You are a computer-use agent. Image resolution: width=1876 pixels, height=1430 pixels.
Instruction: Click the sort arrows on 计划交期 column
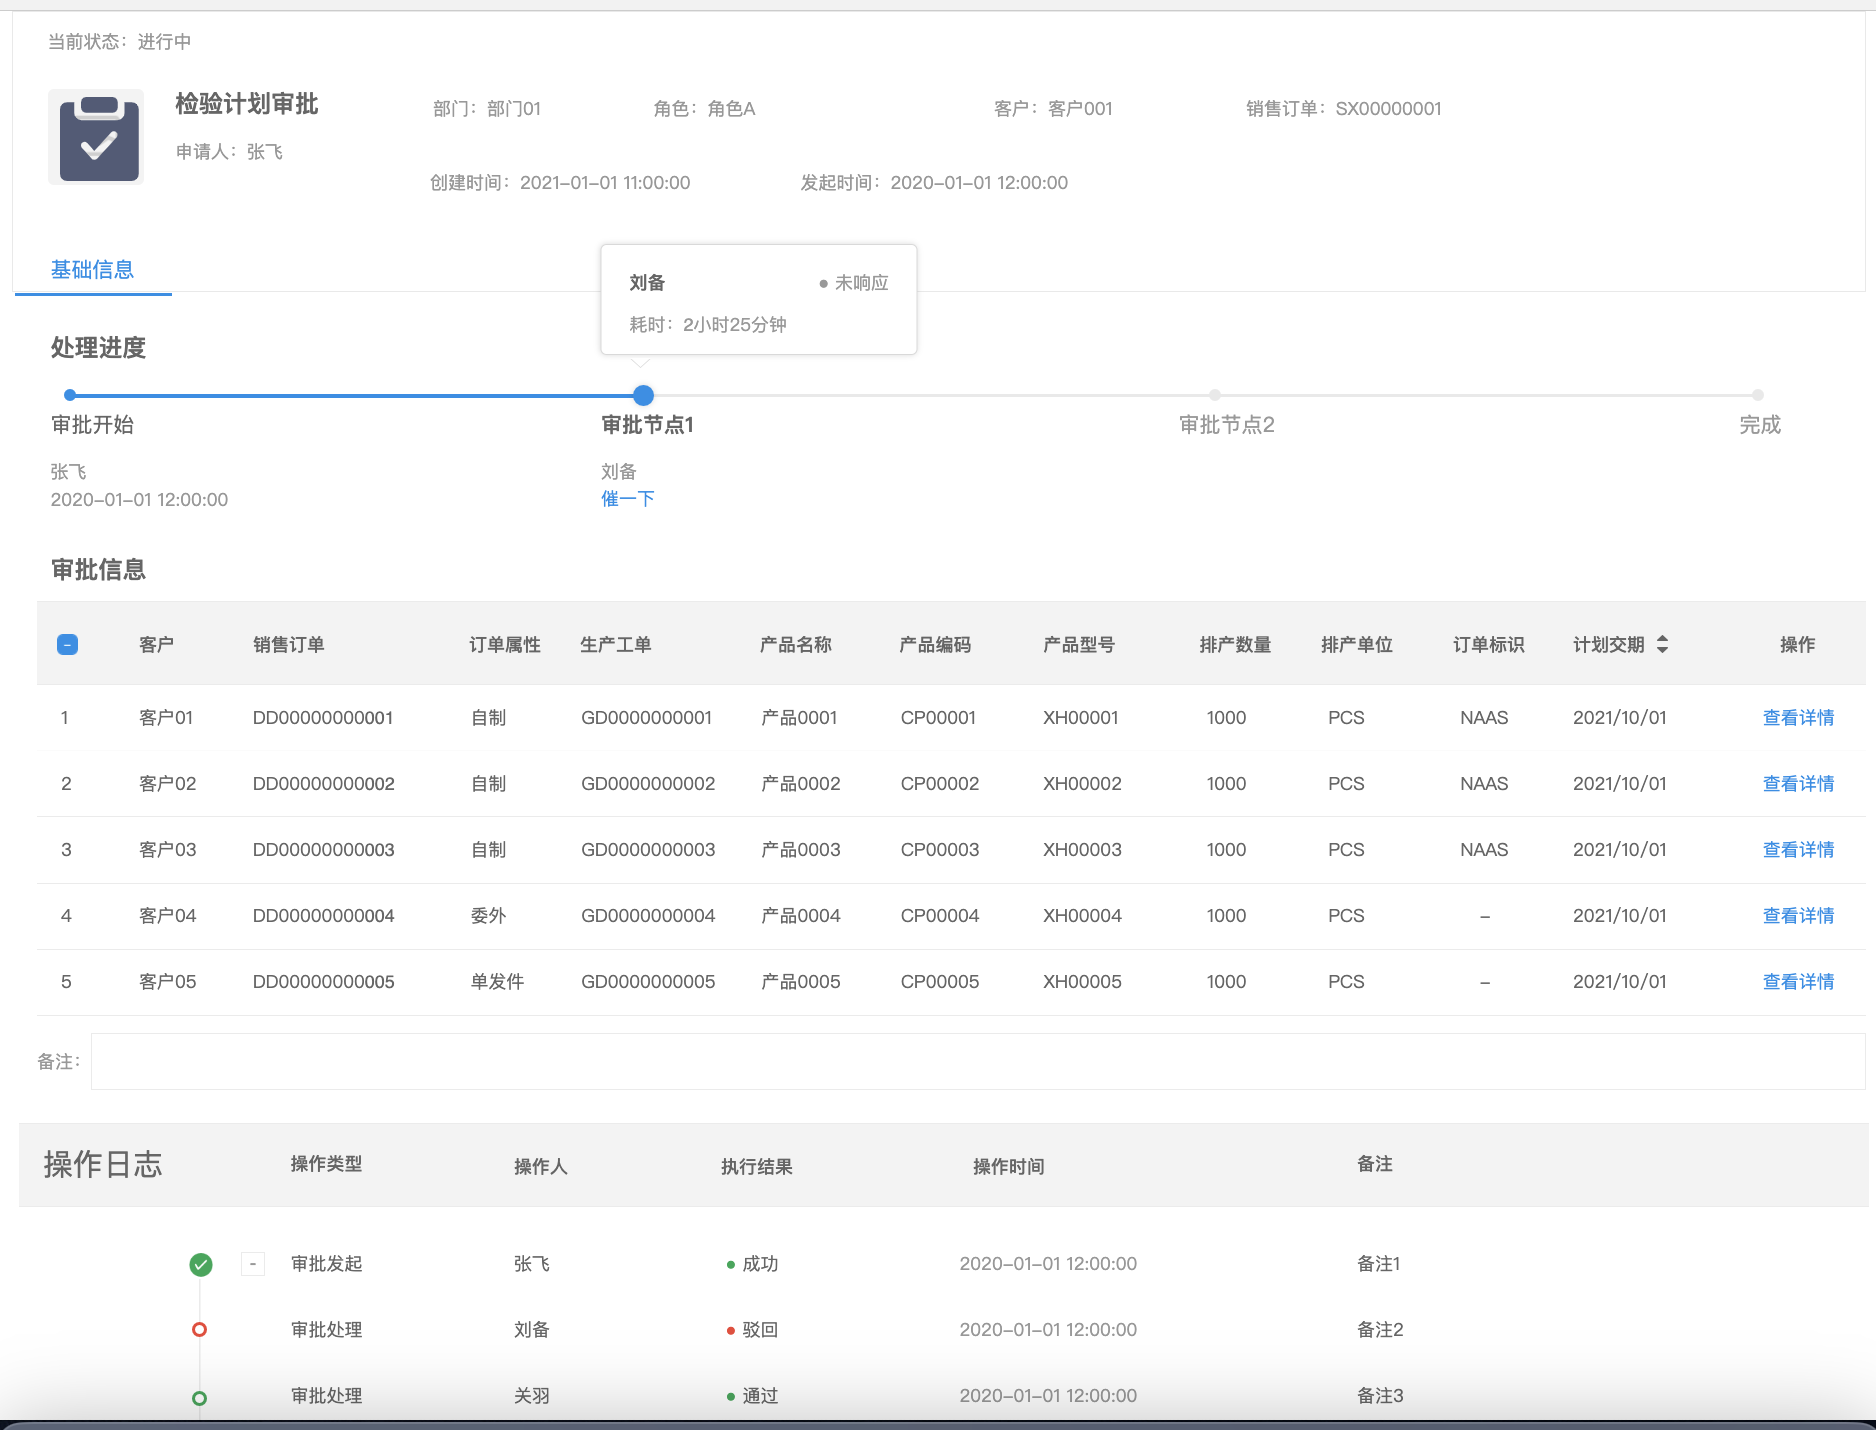pyautogui.click(x=1662, y=644)
